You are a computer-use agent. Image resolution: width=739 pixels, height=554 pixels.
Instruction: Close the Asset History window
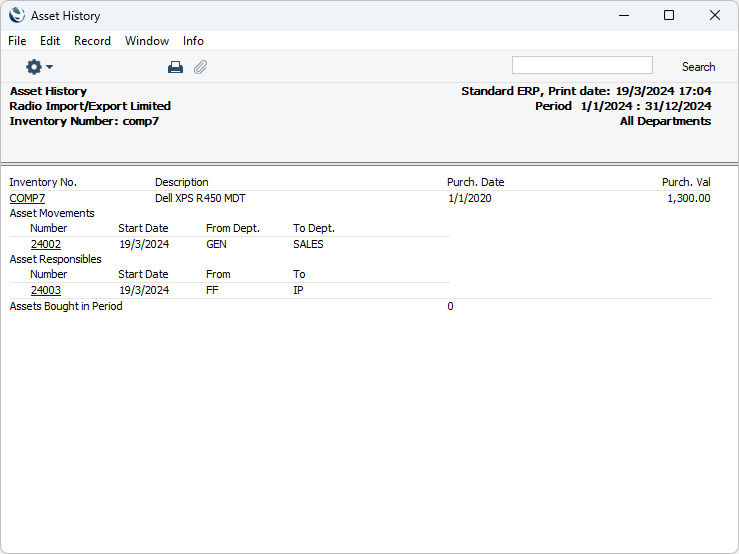715,15
